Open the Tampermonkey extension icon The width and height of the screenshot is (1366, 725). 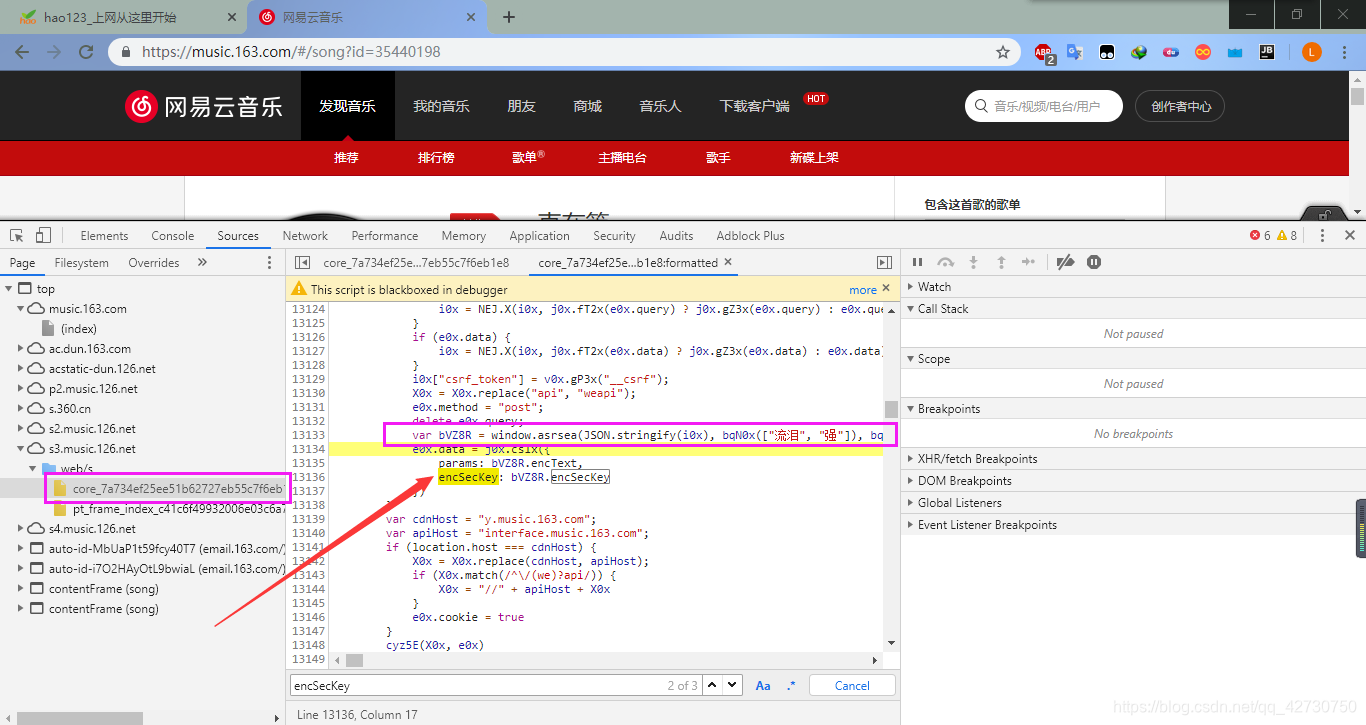[1107, 52]
